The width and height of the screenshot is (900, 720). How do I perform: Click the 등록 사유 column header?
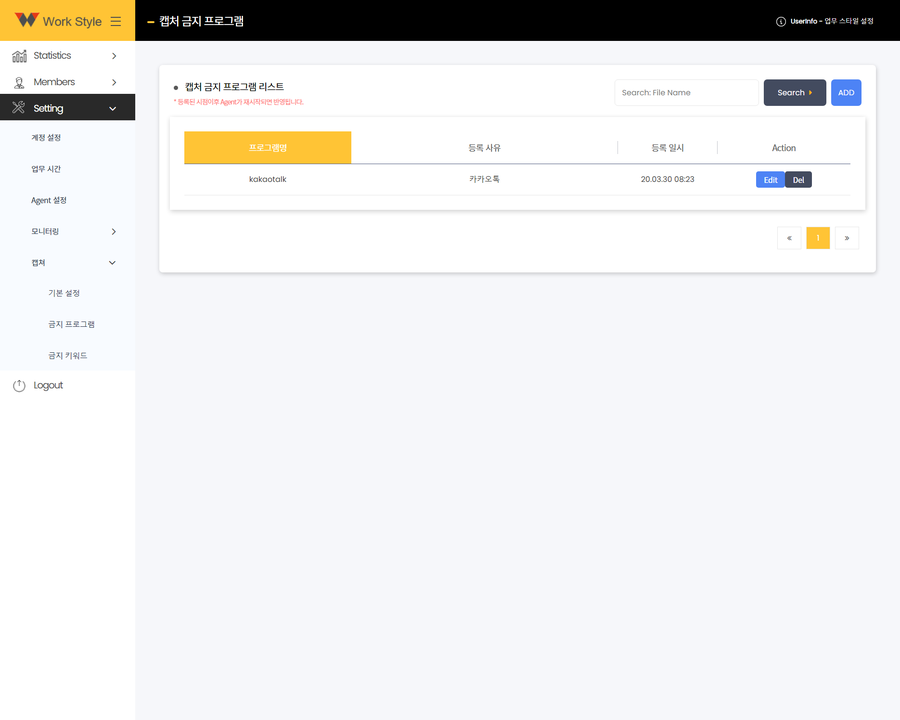pos(484,148)
